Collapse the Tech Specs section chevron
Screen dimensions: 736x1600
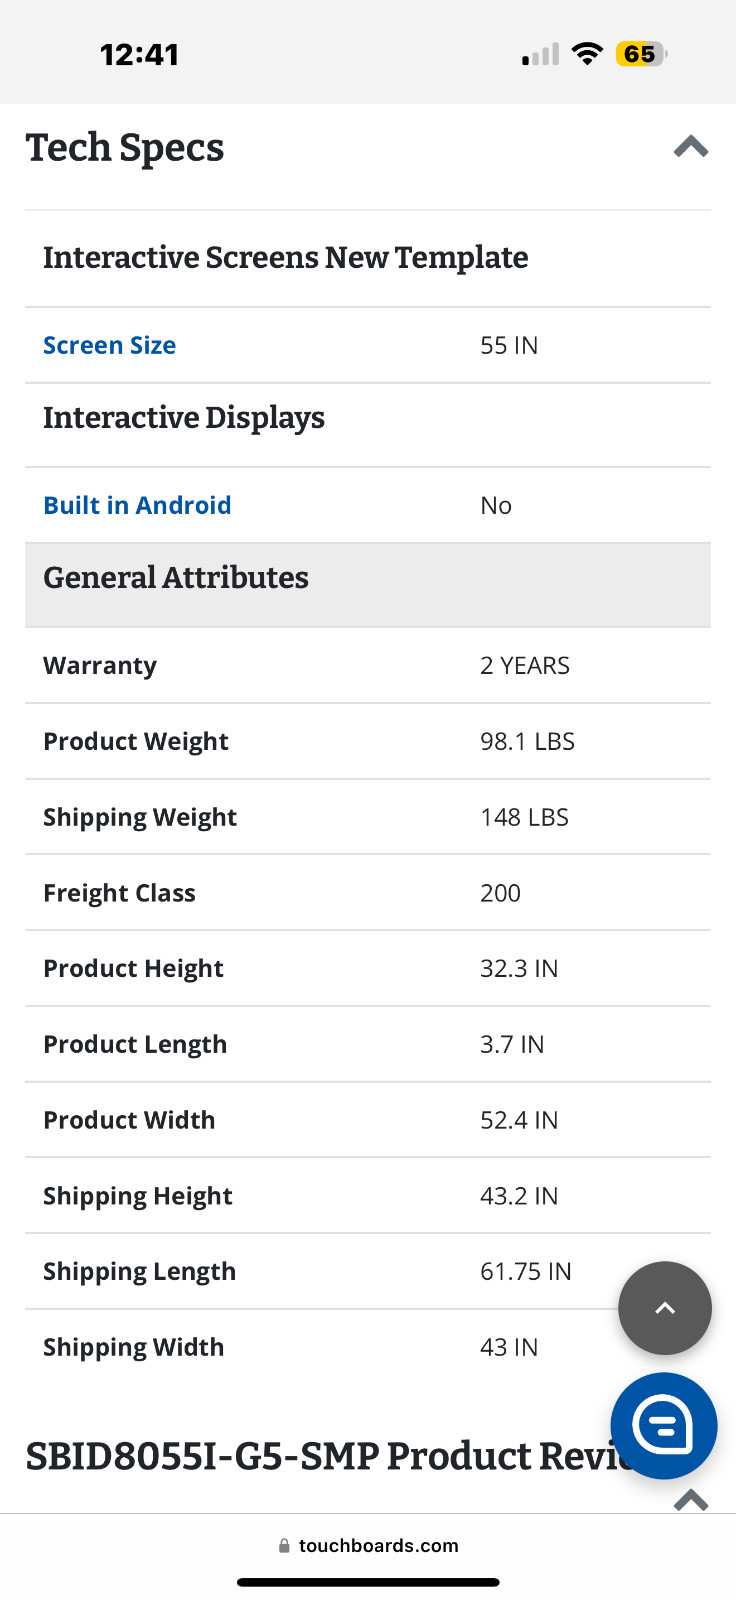690,148
